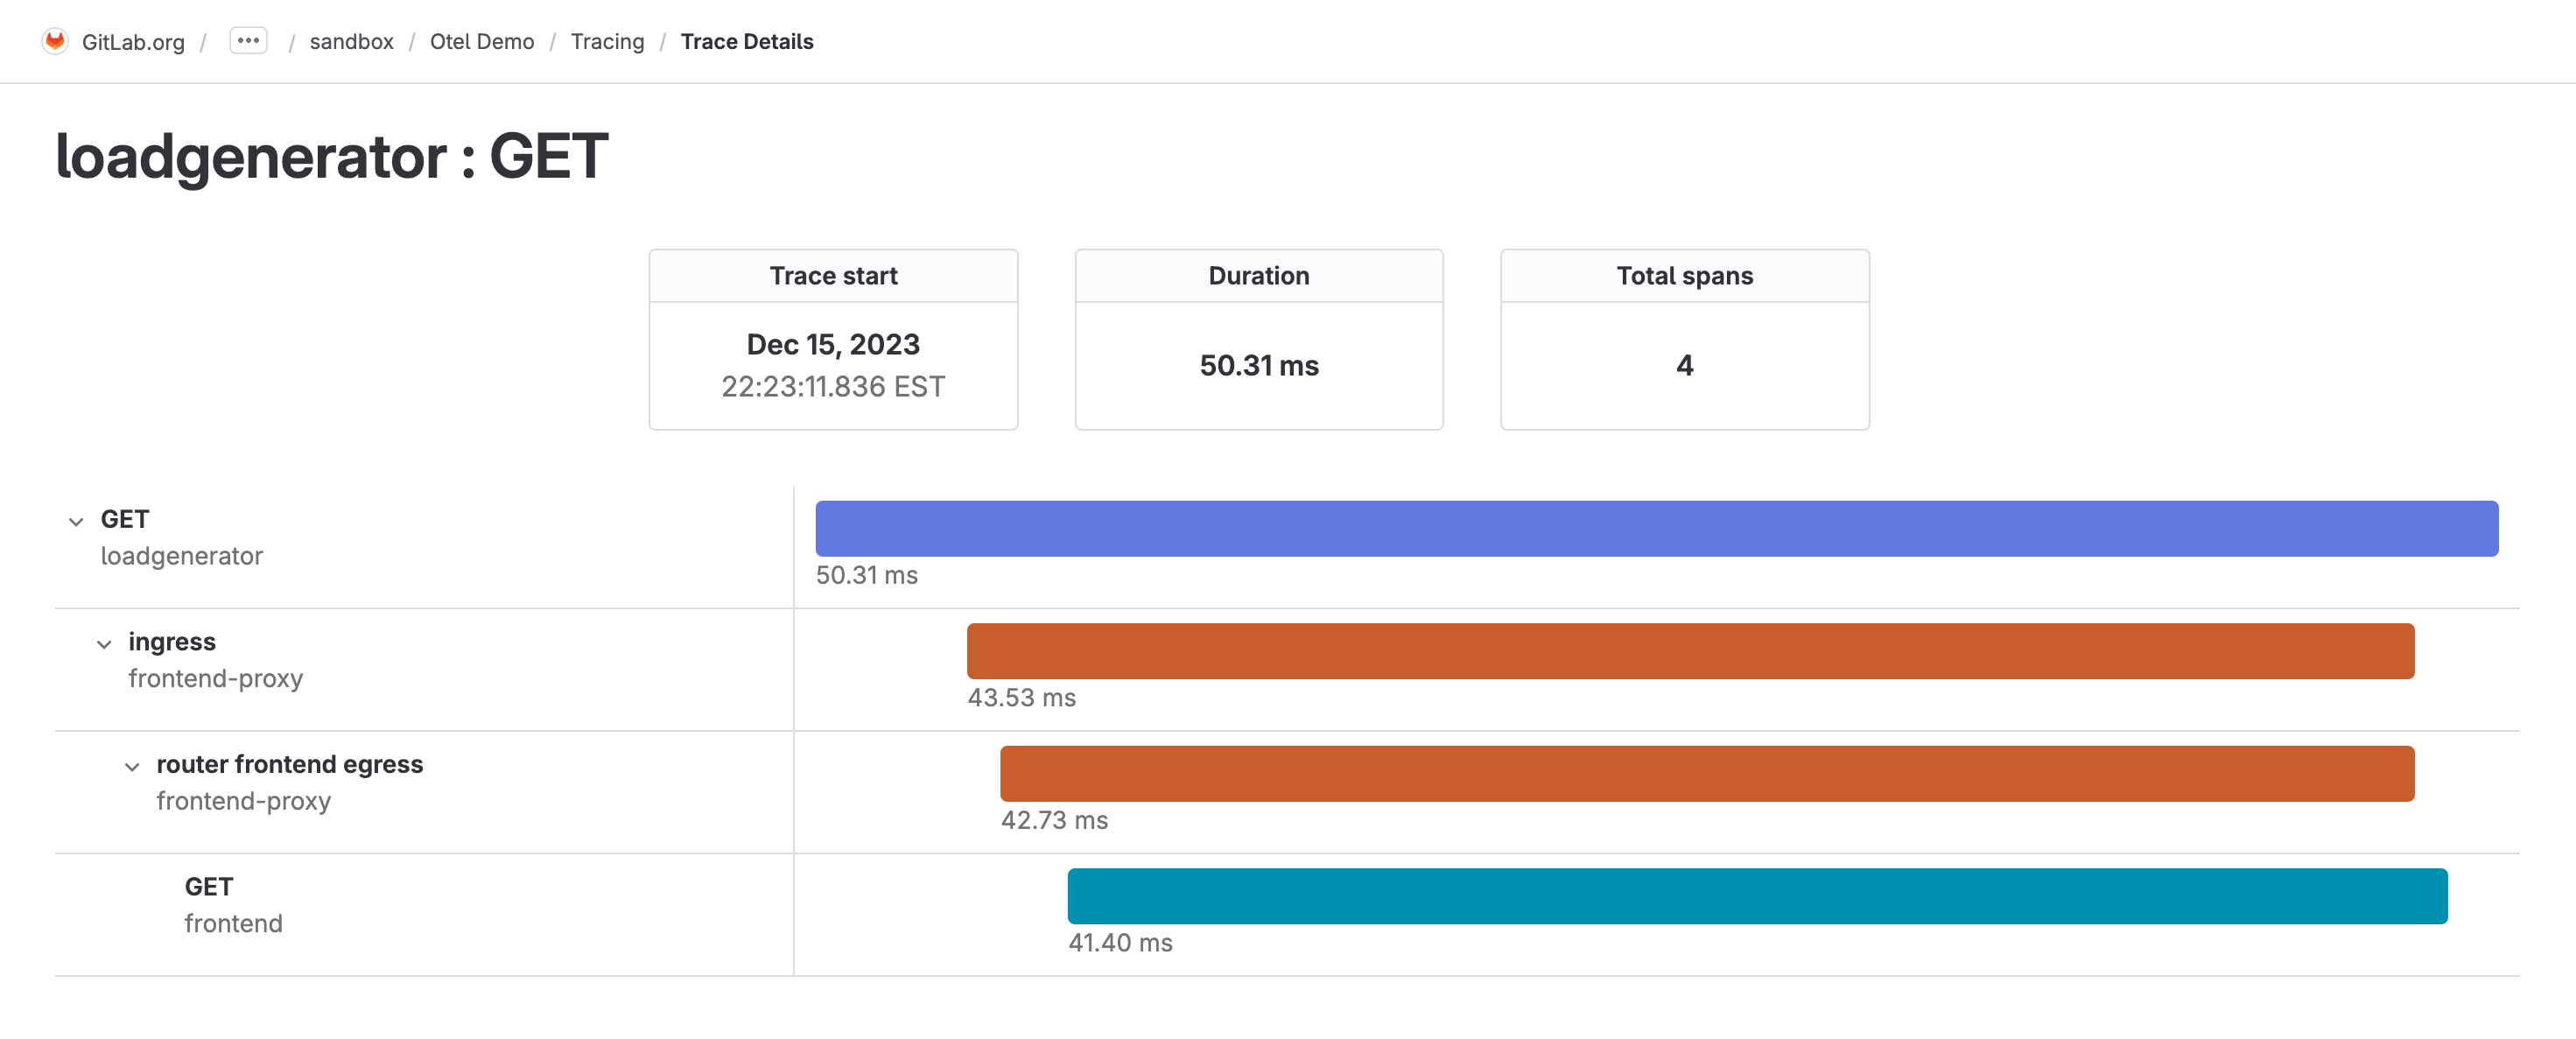Click the Total spans summary card
The image size is (2576, 1039).
click(1684, 339)
